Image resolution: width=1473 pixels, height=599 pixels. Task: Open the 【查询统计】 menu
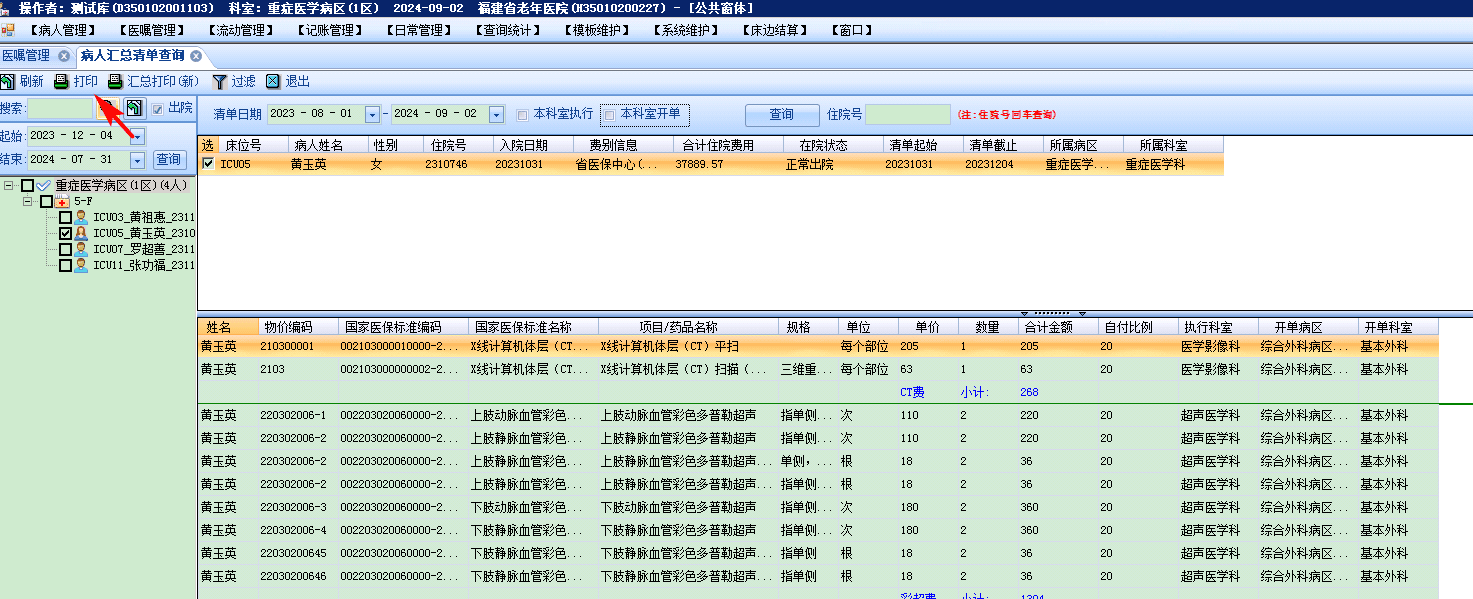506,30
